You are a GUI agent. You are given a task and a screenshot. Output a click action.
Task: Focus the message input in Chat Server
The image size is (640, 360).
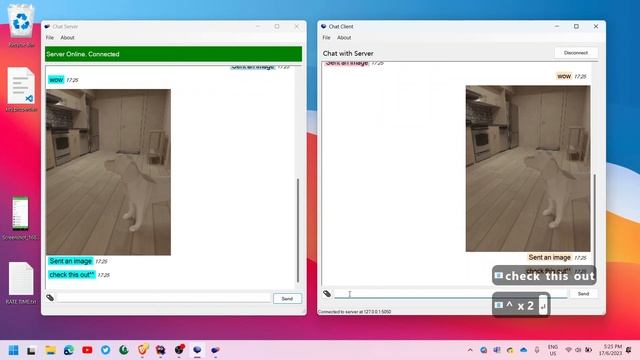pyautogui.click(x=163, y=298)
